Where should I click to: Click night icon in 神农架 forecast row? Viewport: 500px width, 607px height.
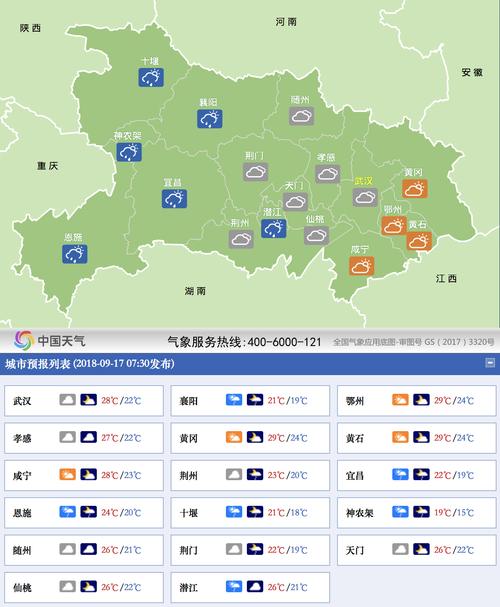click(x=421, y=512)
